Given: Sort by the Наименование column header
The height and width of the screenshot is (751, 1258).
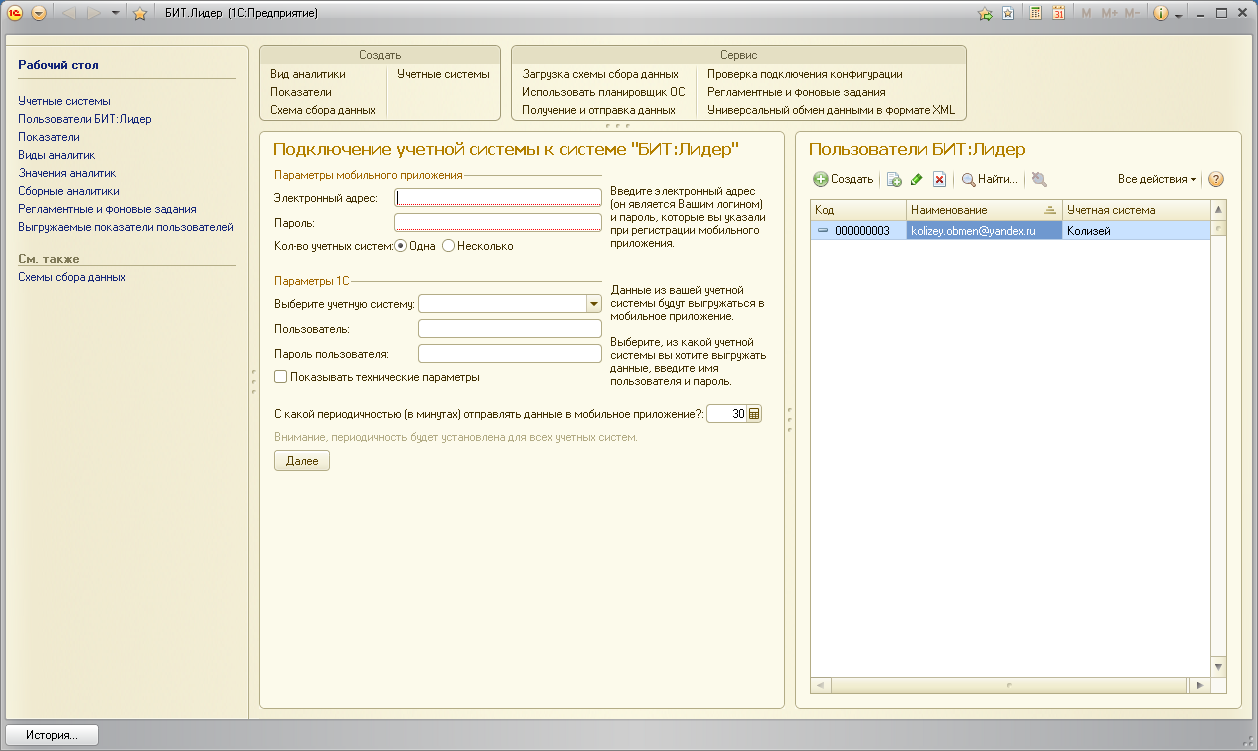Looking at the screenshot, I should coord(984,210).
